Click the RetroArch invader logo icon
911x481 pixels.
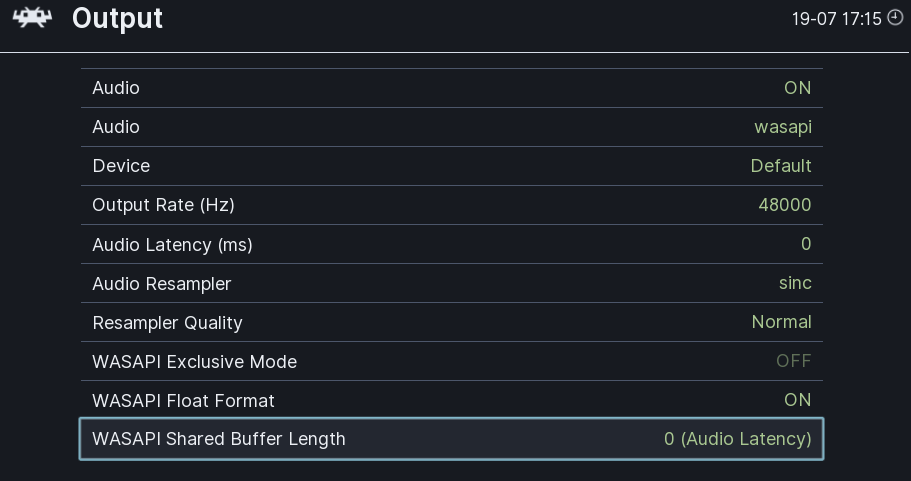tap(33, 18)
